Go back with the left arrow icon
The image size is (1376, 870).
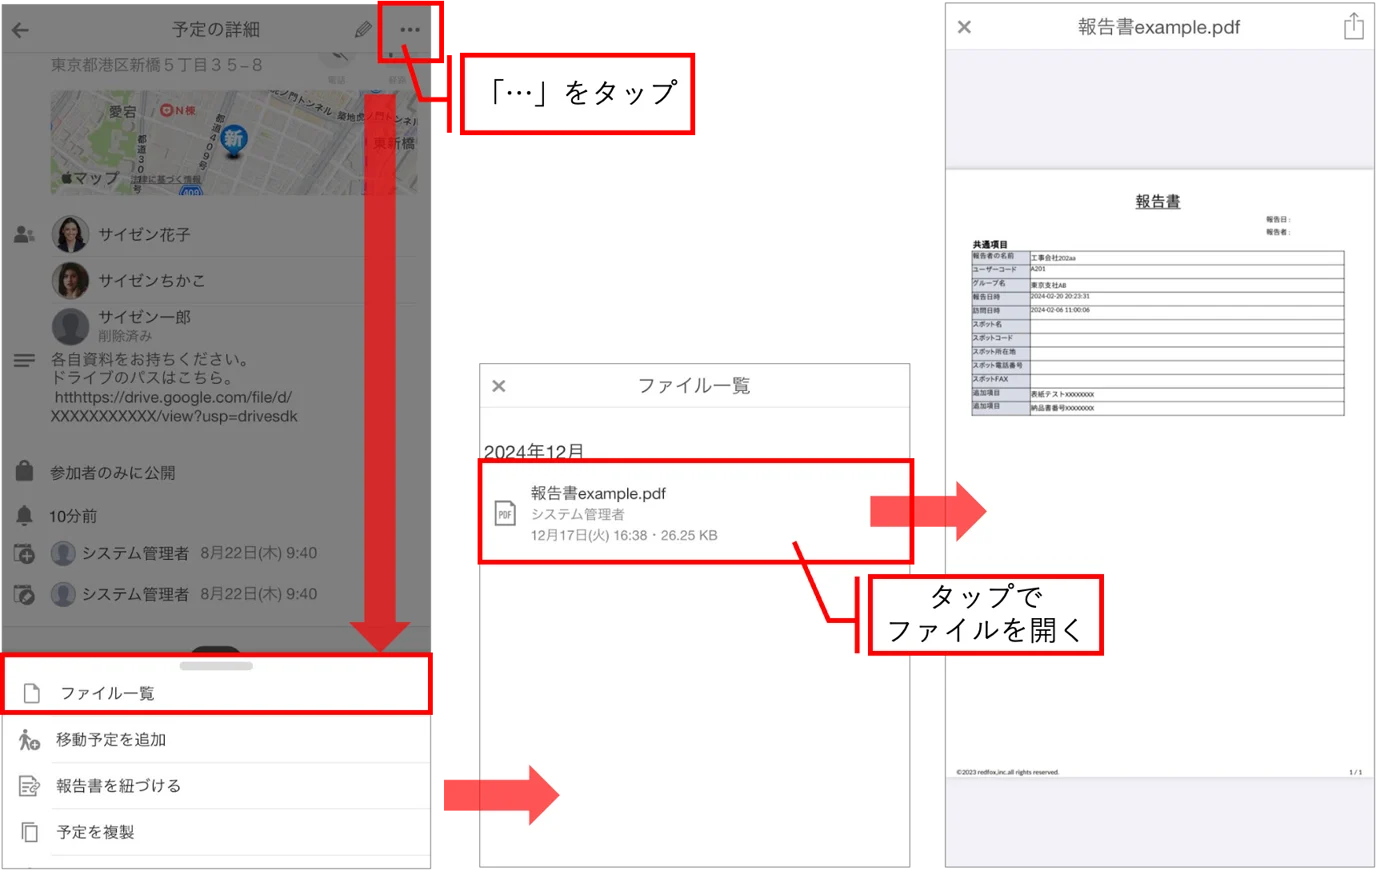20,30
